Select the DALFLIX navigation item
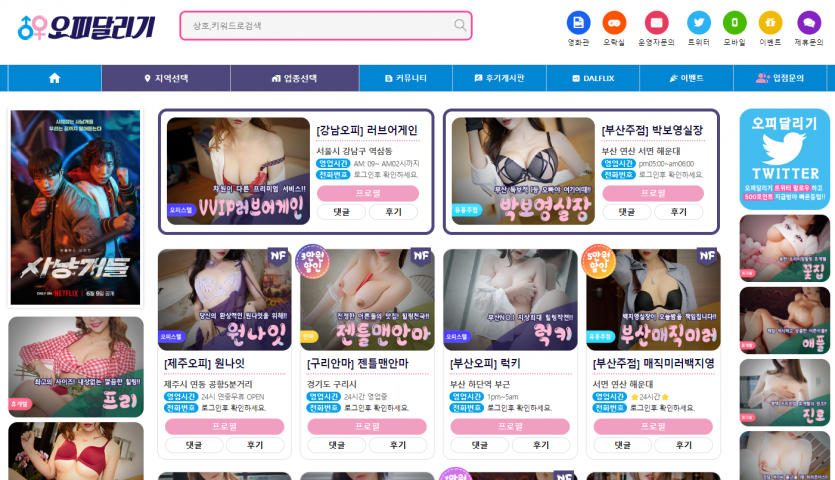The width and height of the screenshot is (835, 480). pos(593,78)
